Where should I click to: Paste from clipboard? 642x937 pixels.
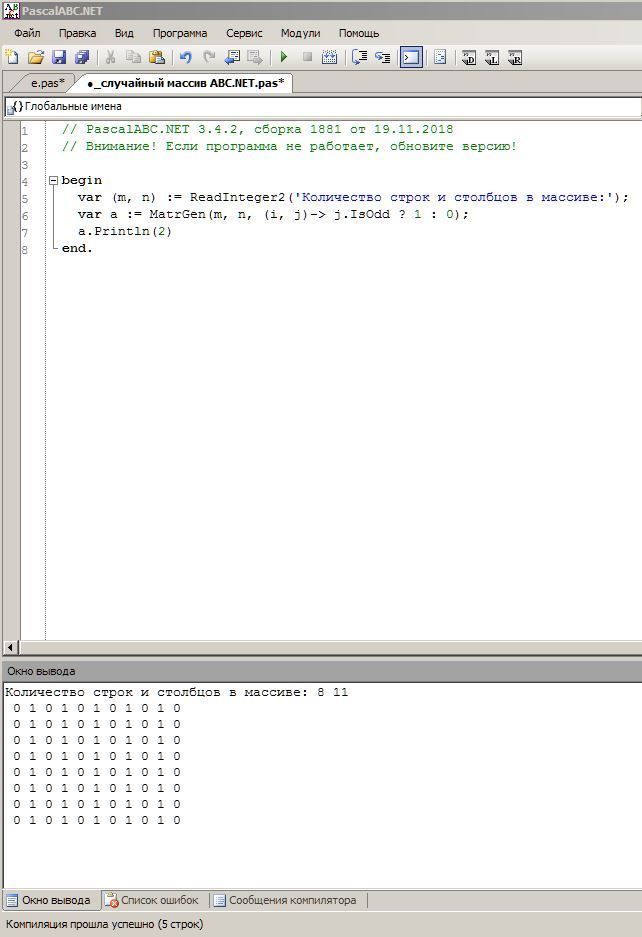point(156,57)
